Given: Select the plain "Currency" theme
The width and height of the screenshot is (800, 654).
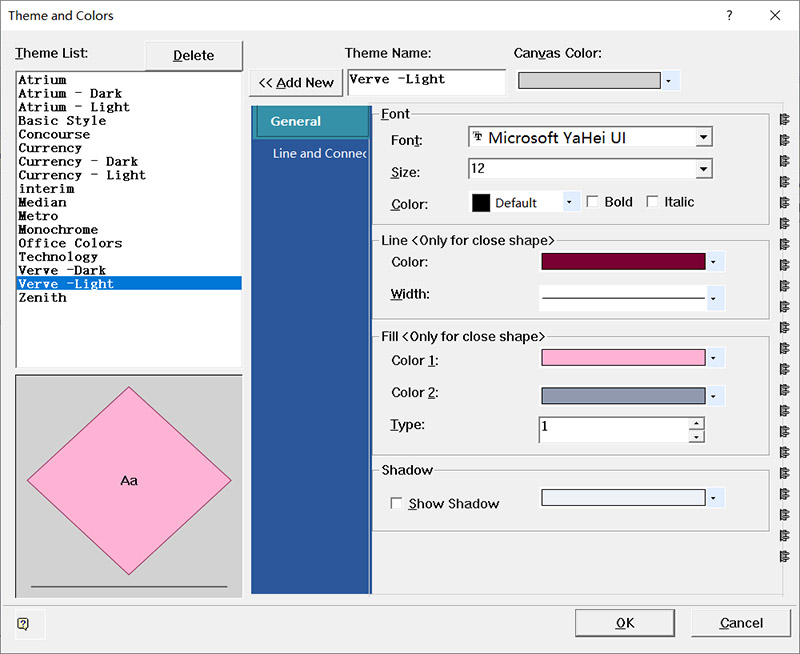Looking at the screenshot, I should pos(129,148).
